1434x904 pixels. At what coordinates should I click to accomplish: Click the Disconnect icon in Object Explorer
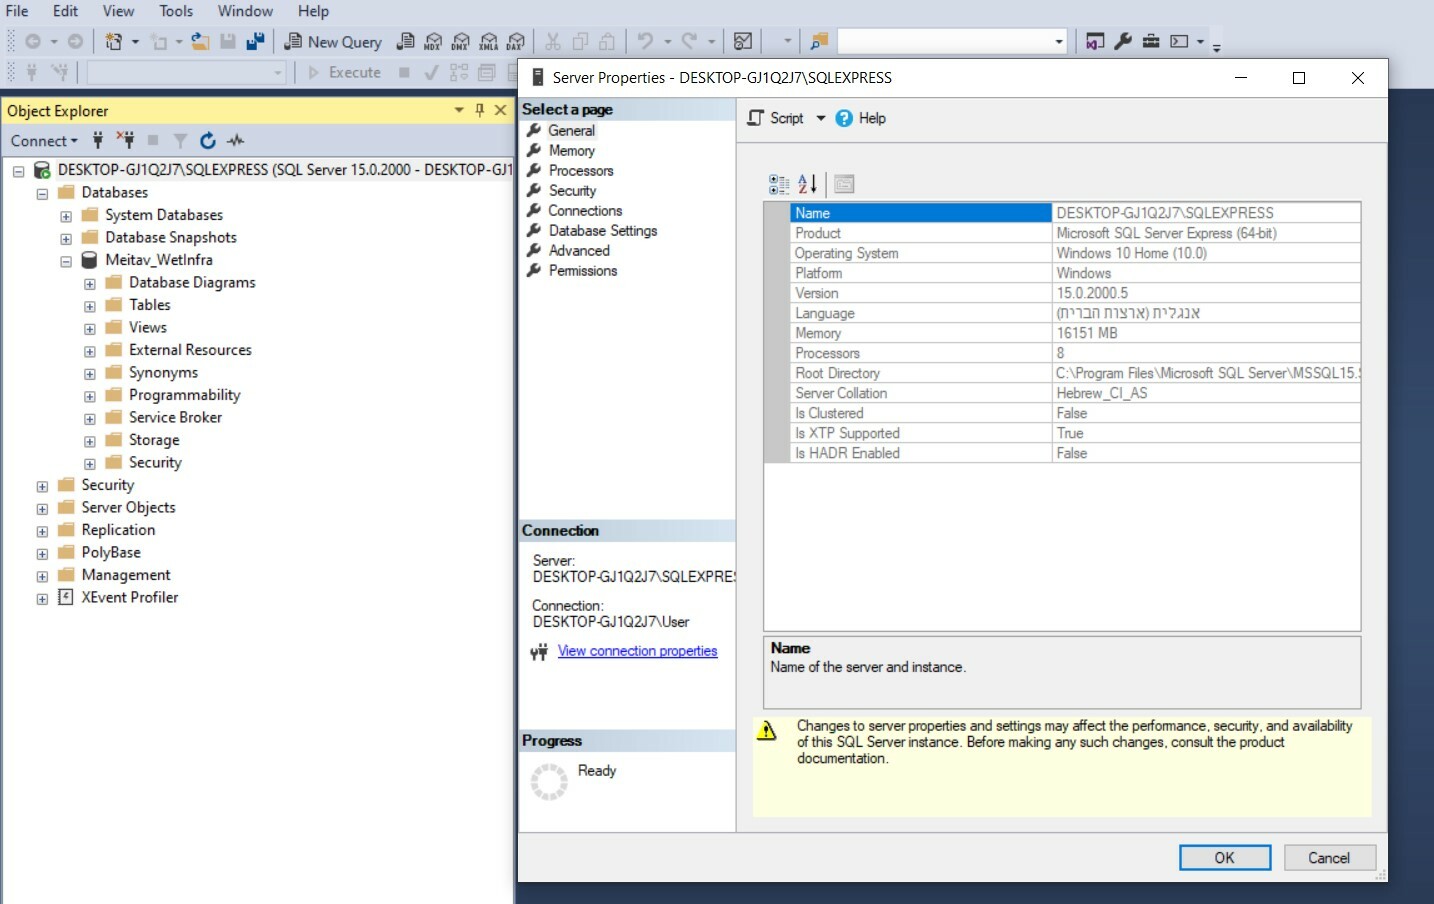[x=125, y=140]
